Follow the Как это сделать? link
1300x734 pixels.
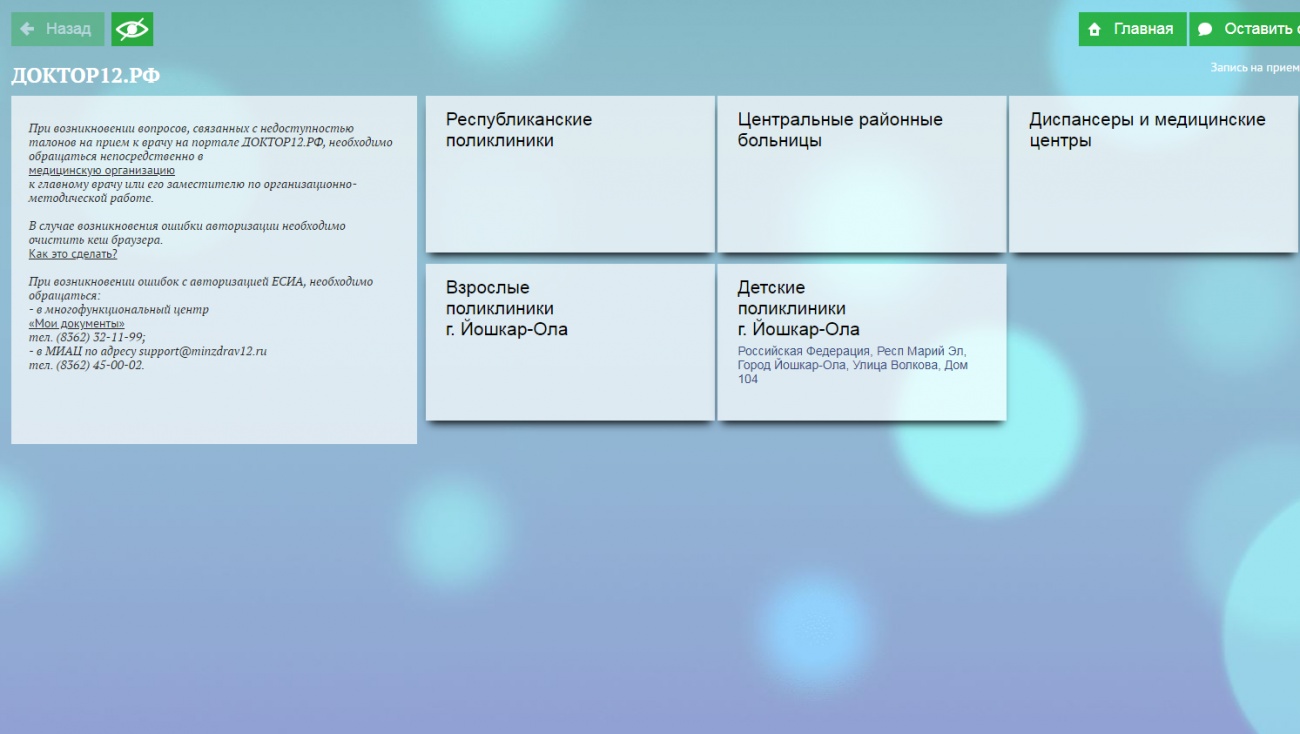73,254
